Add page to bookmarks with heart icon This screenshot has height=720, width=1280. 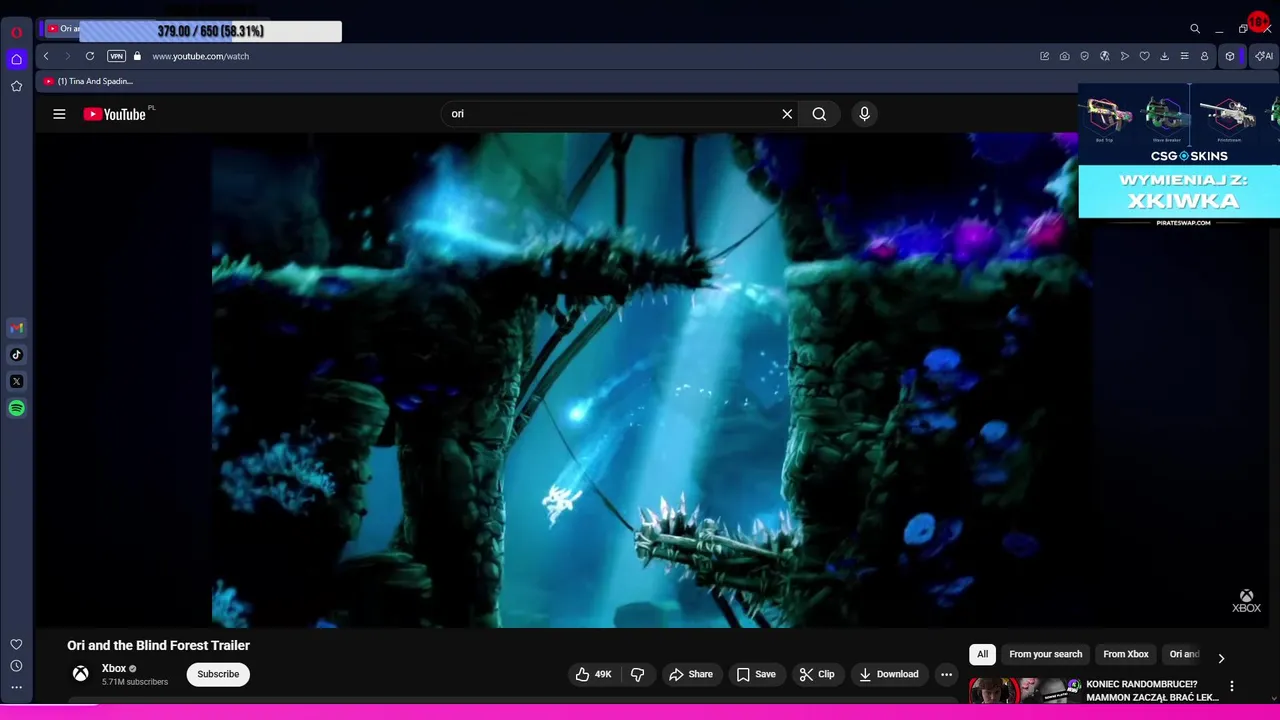click(1145, 56)
